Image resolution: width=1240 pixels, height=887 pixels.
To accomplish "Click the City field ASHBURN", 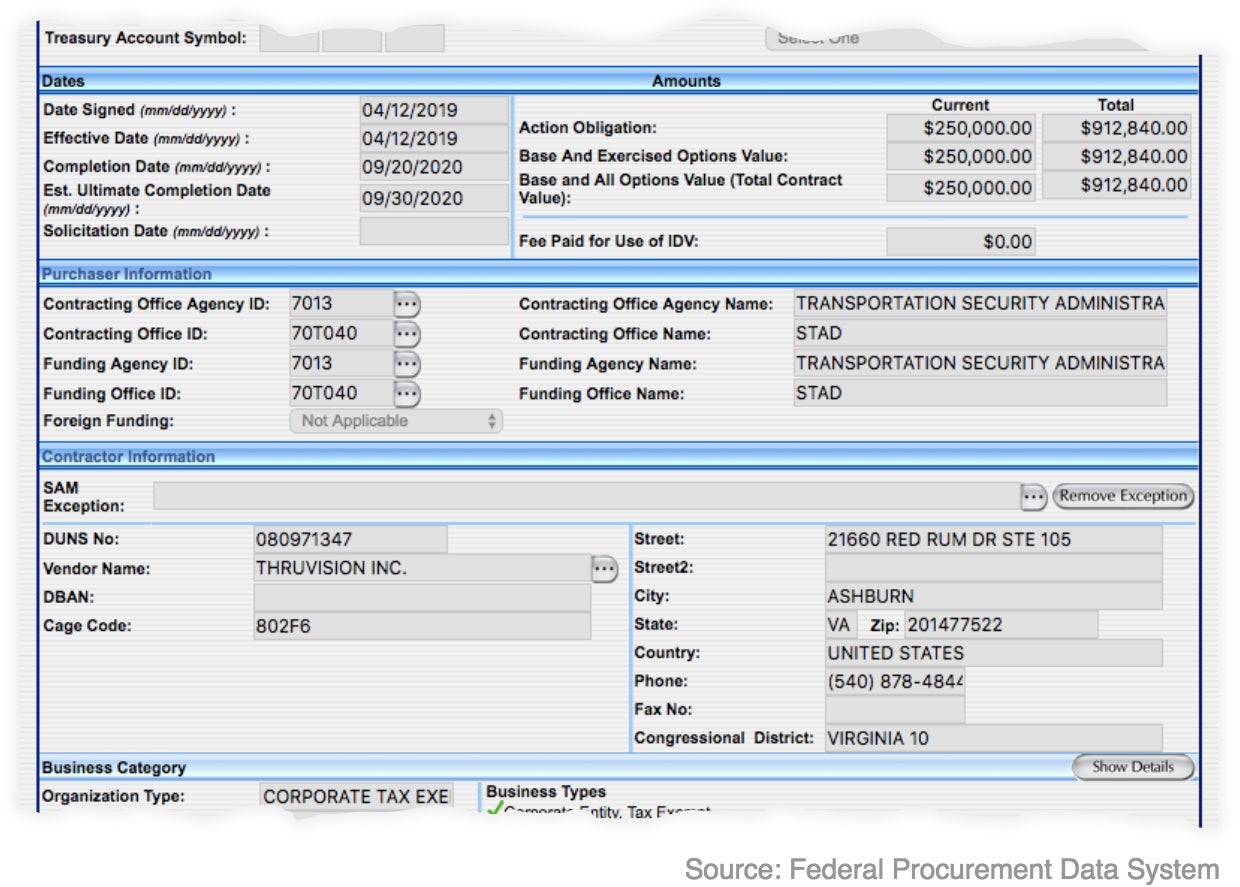I will click(994, 597).
